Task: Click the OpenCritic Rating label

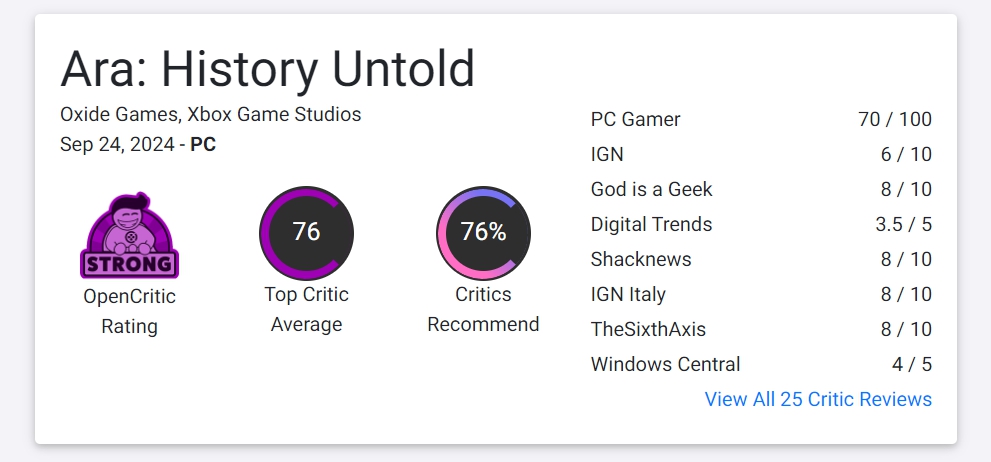Action: [130, 312]
